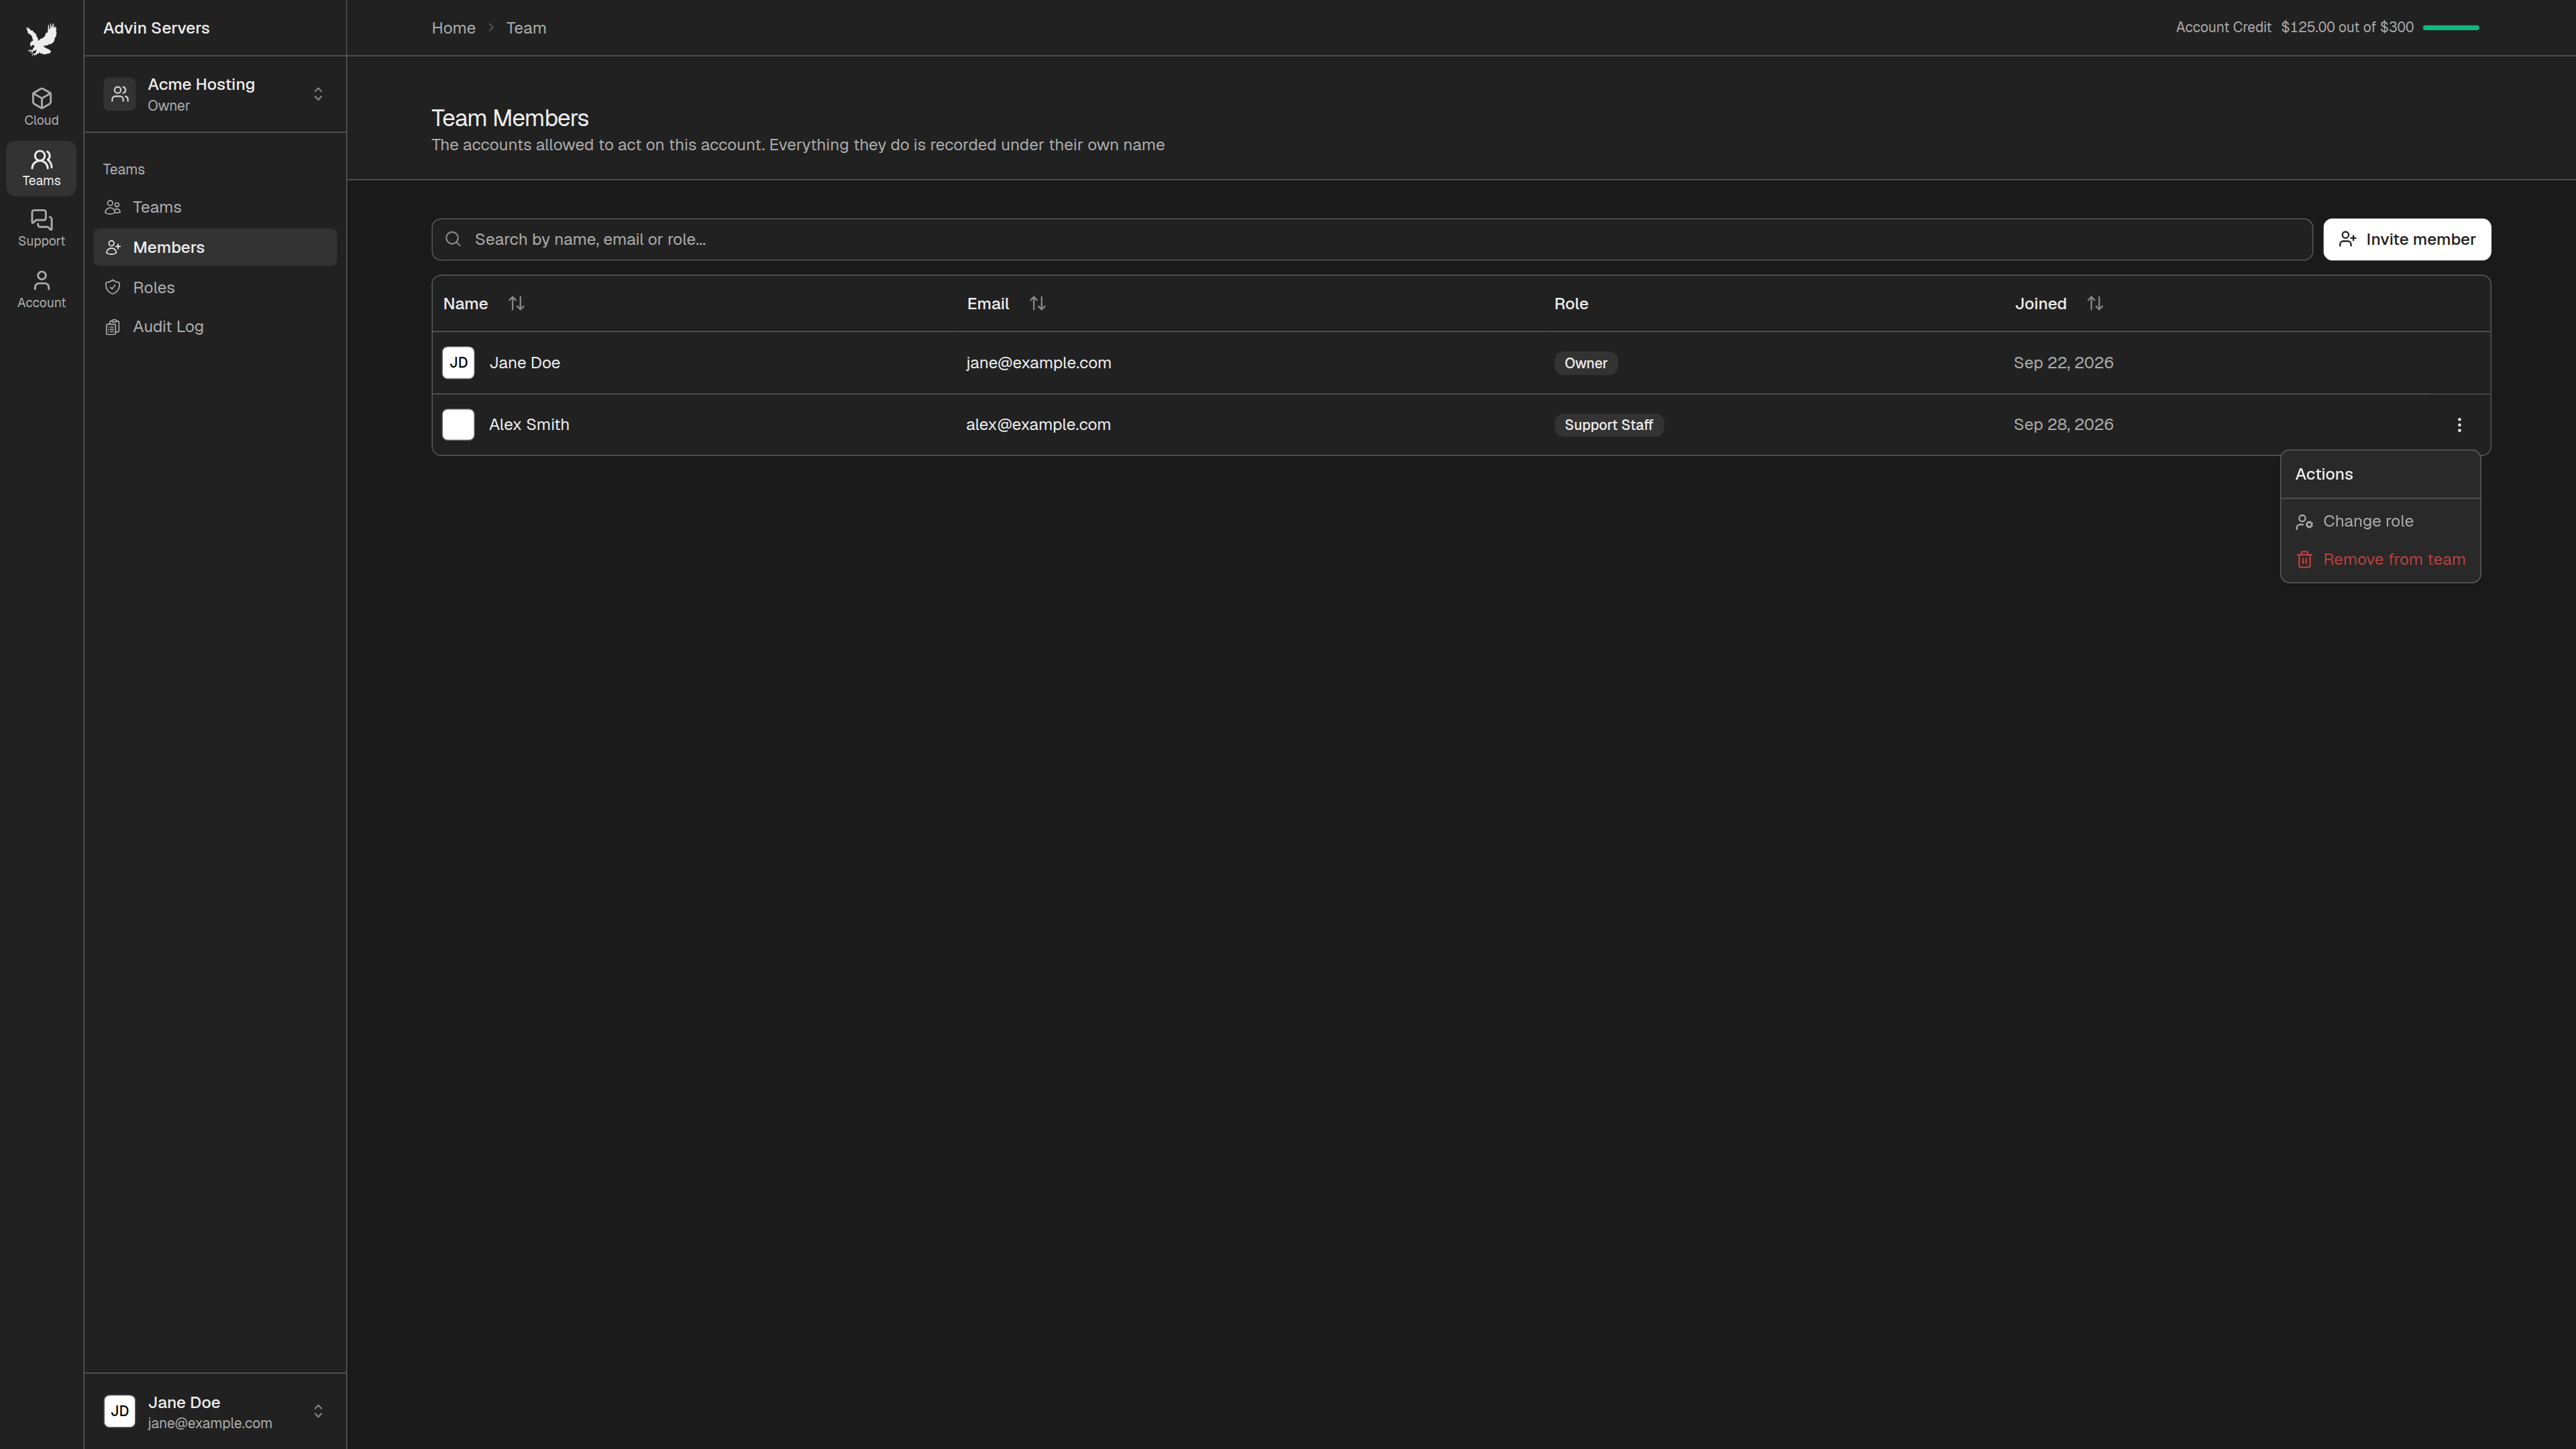Select the Teams item in the sidebar
Screen dimensions: 2576x1449
215,207
